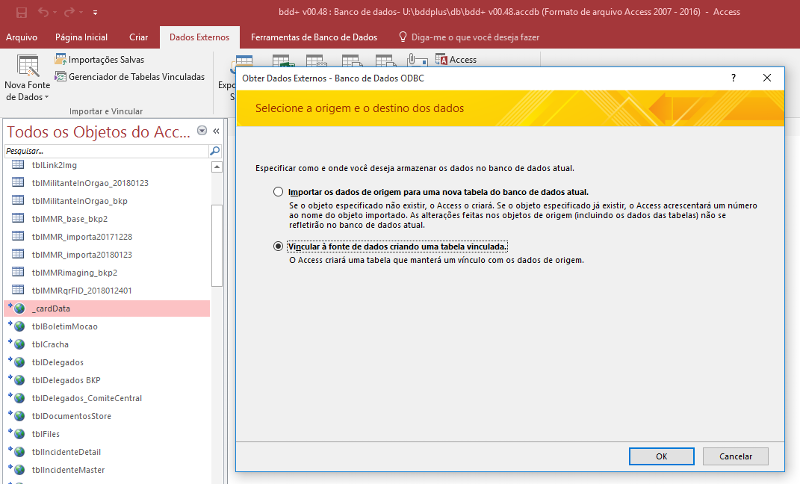Click globe icon of tblDelegados_ComiteCentral
The width and height of the screenshot is (800, 484).
(18, 398)
